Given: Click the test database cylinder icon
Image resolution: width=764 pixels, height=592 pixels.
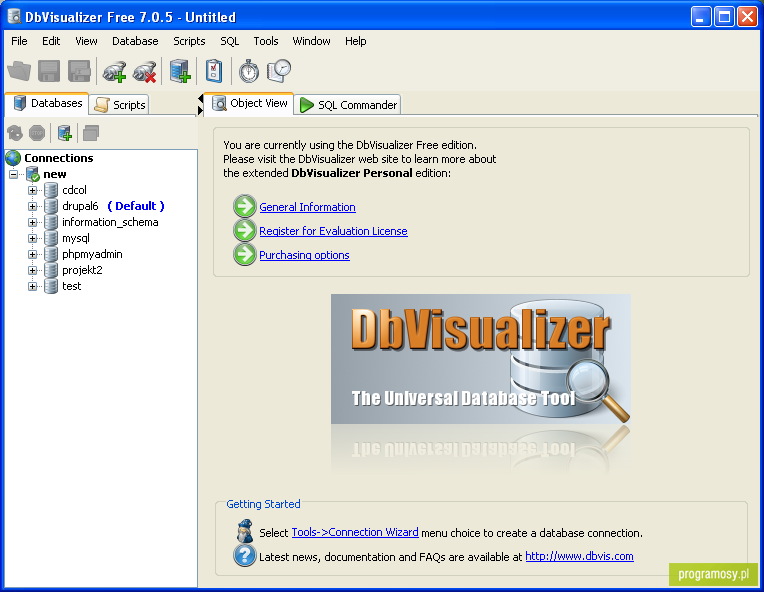Looking at the screenshot, I should click(x=51, y=286).
